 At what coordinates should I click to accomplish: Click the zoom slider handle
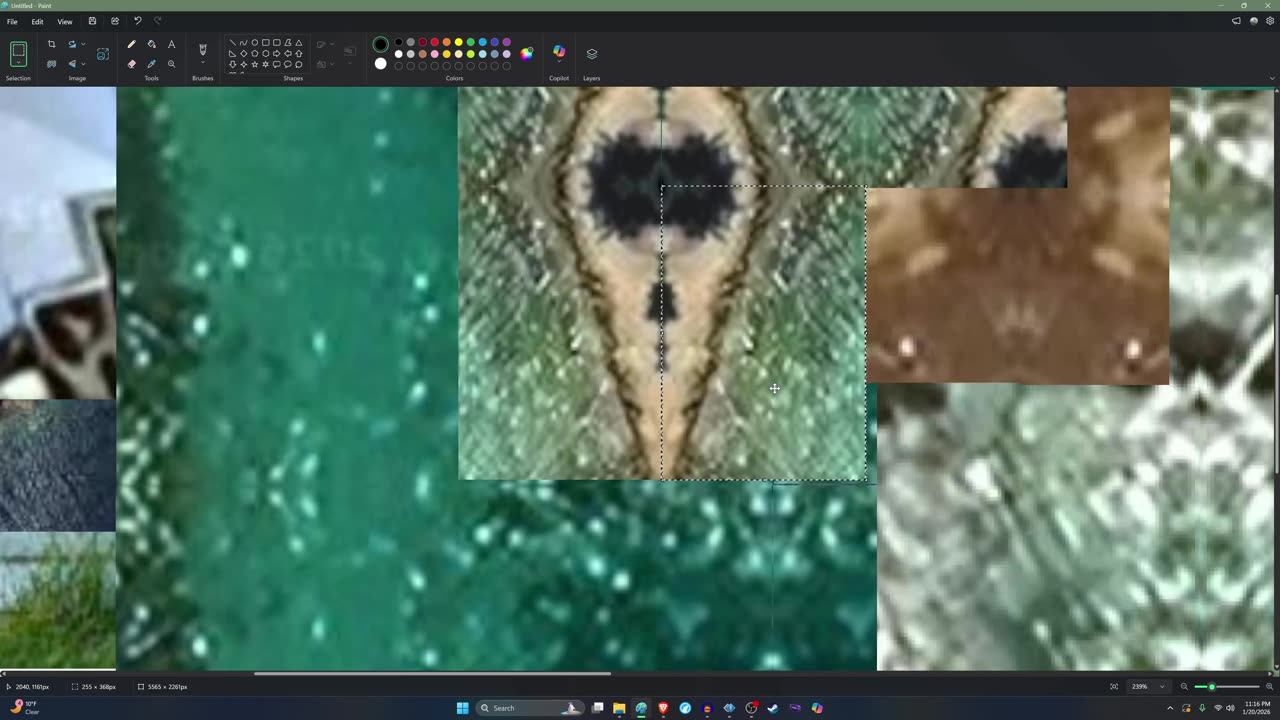(x=1212, y=687)
